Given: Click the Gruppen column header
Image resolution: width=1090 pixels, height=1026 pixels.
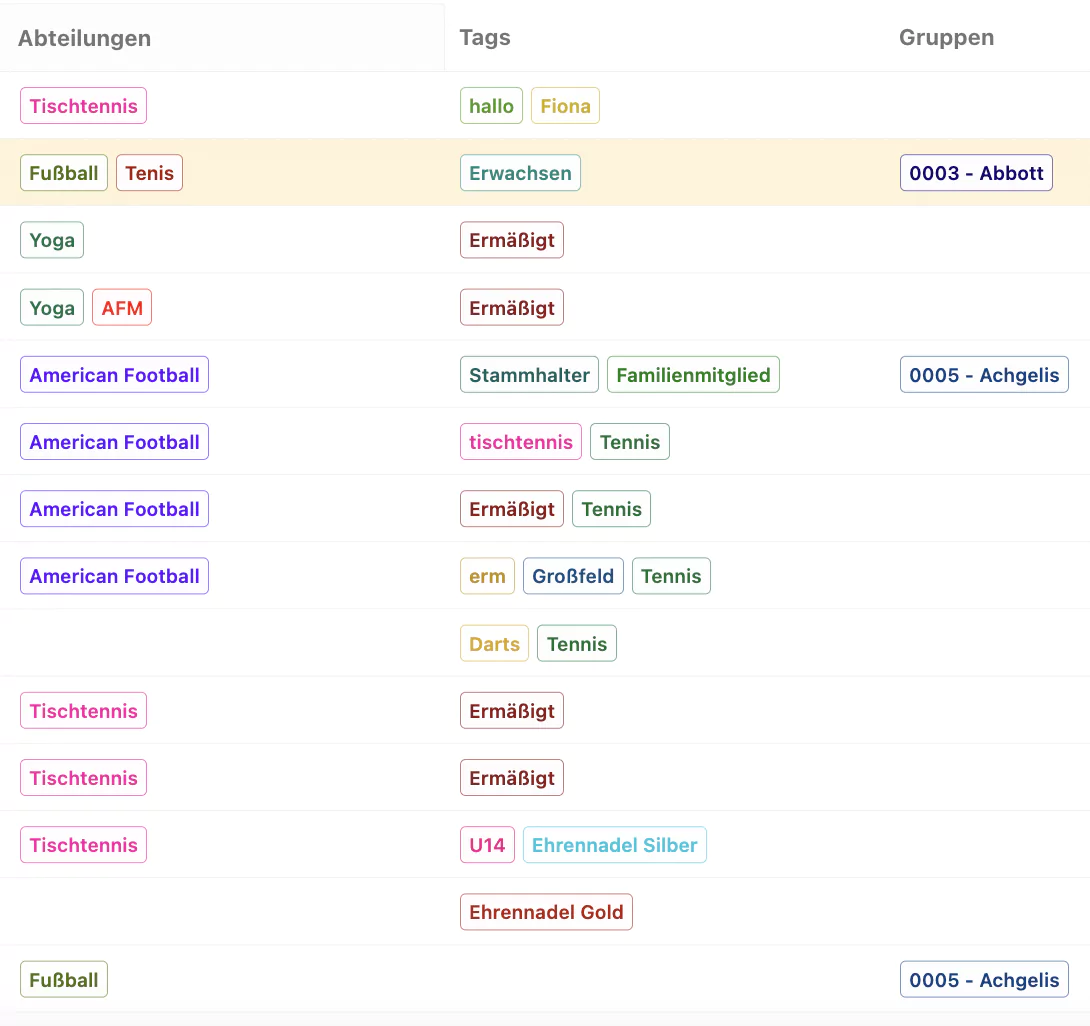Looking at the screenshot, I should point(946,38).
